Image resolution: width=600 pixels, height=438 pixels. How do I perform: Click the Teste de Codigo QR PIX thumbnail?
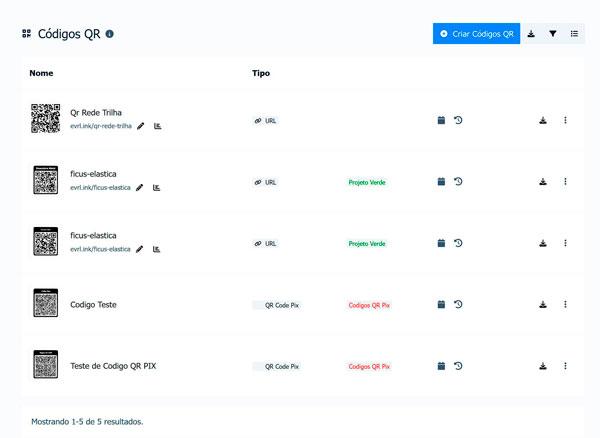pos(46,365)
